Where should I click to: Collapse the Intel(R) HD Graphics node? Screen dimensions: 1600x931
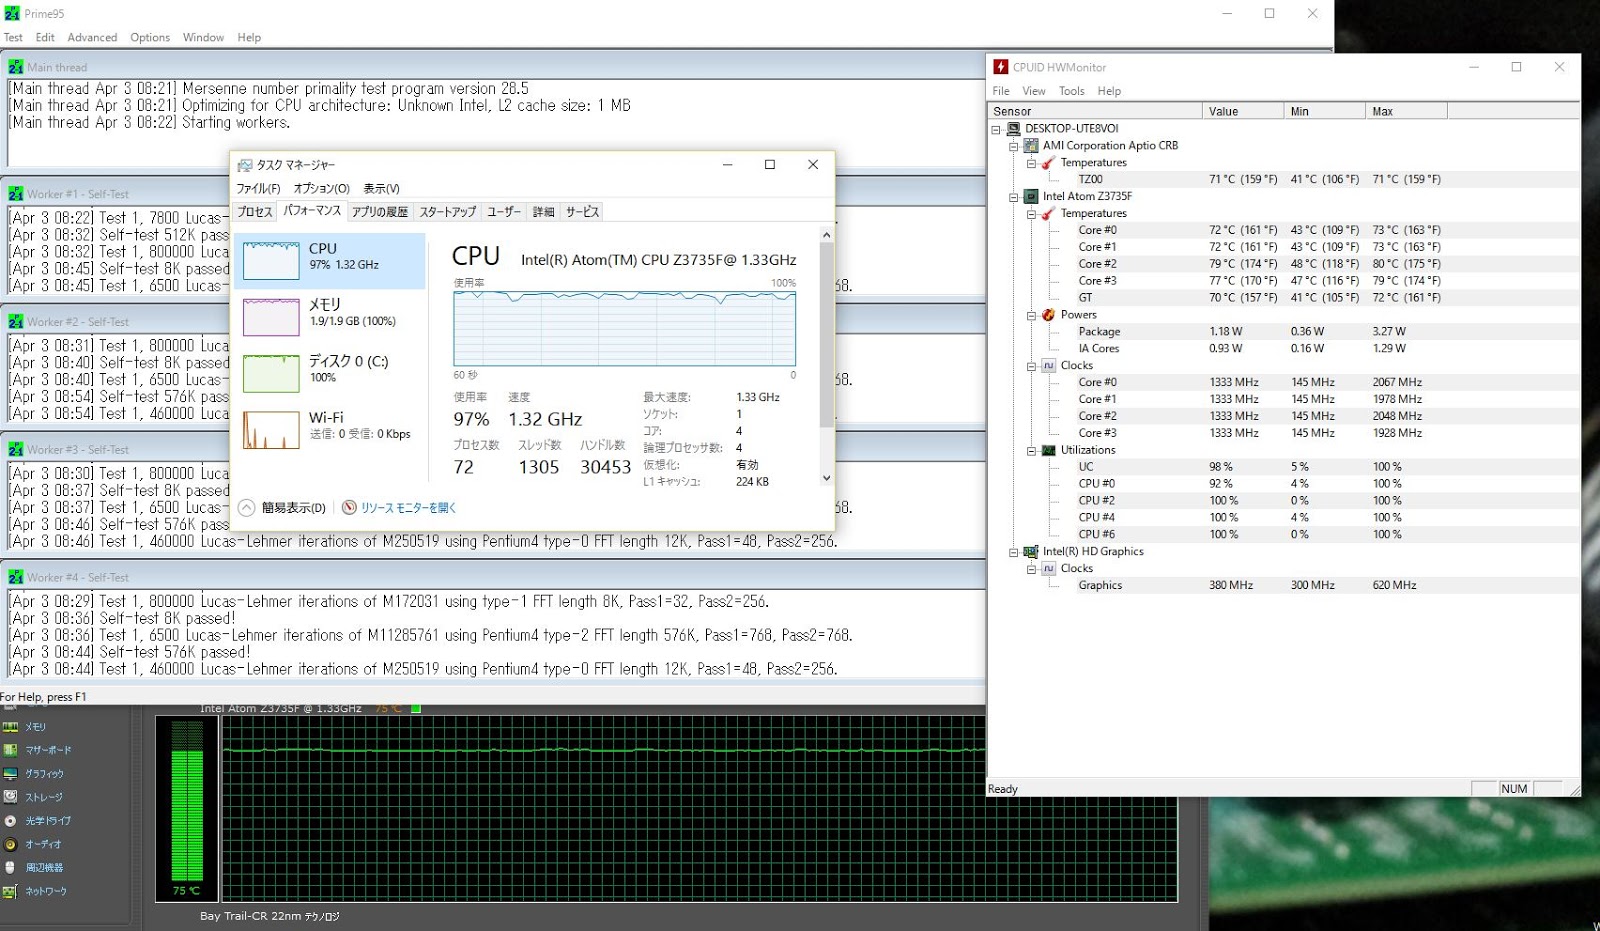coord(1013,552)
